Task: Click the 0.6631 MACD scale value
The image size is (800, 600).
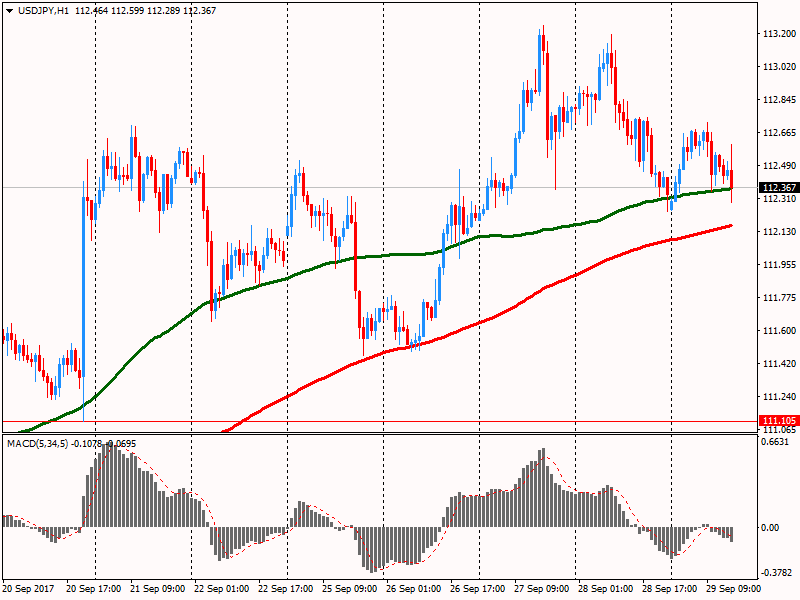Action: point(778,442)
